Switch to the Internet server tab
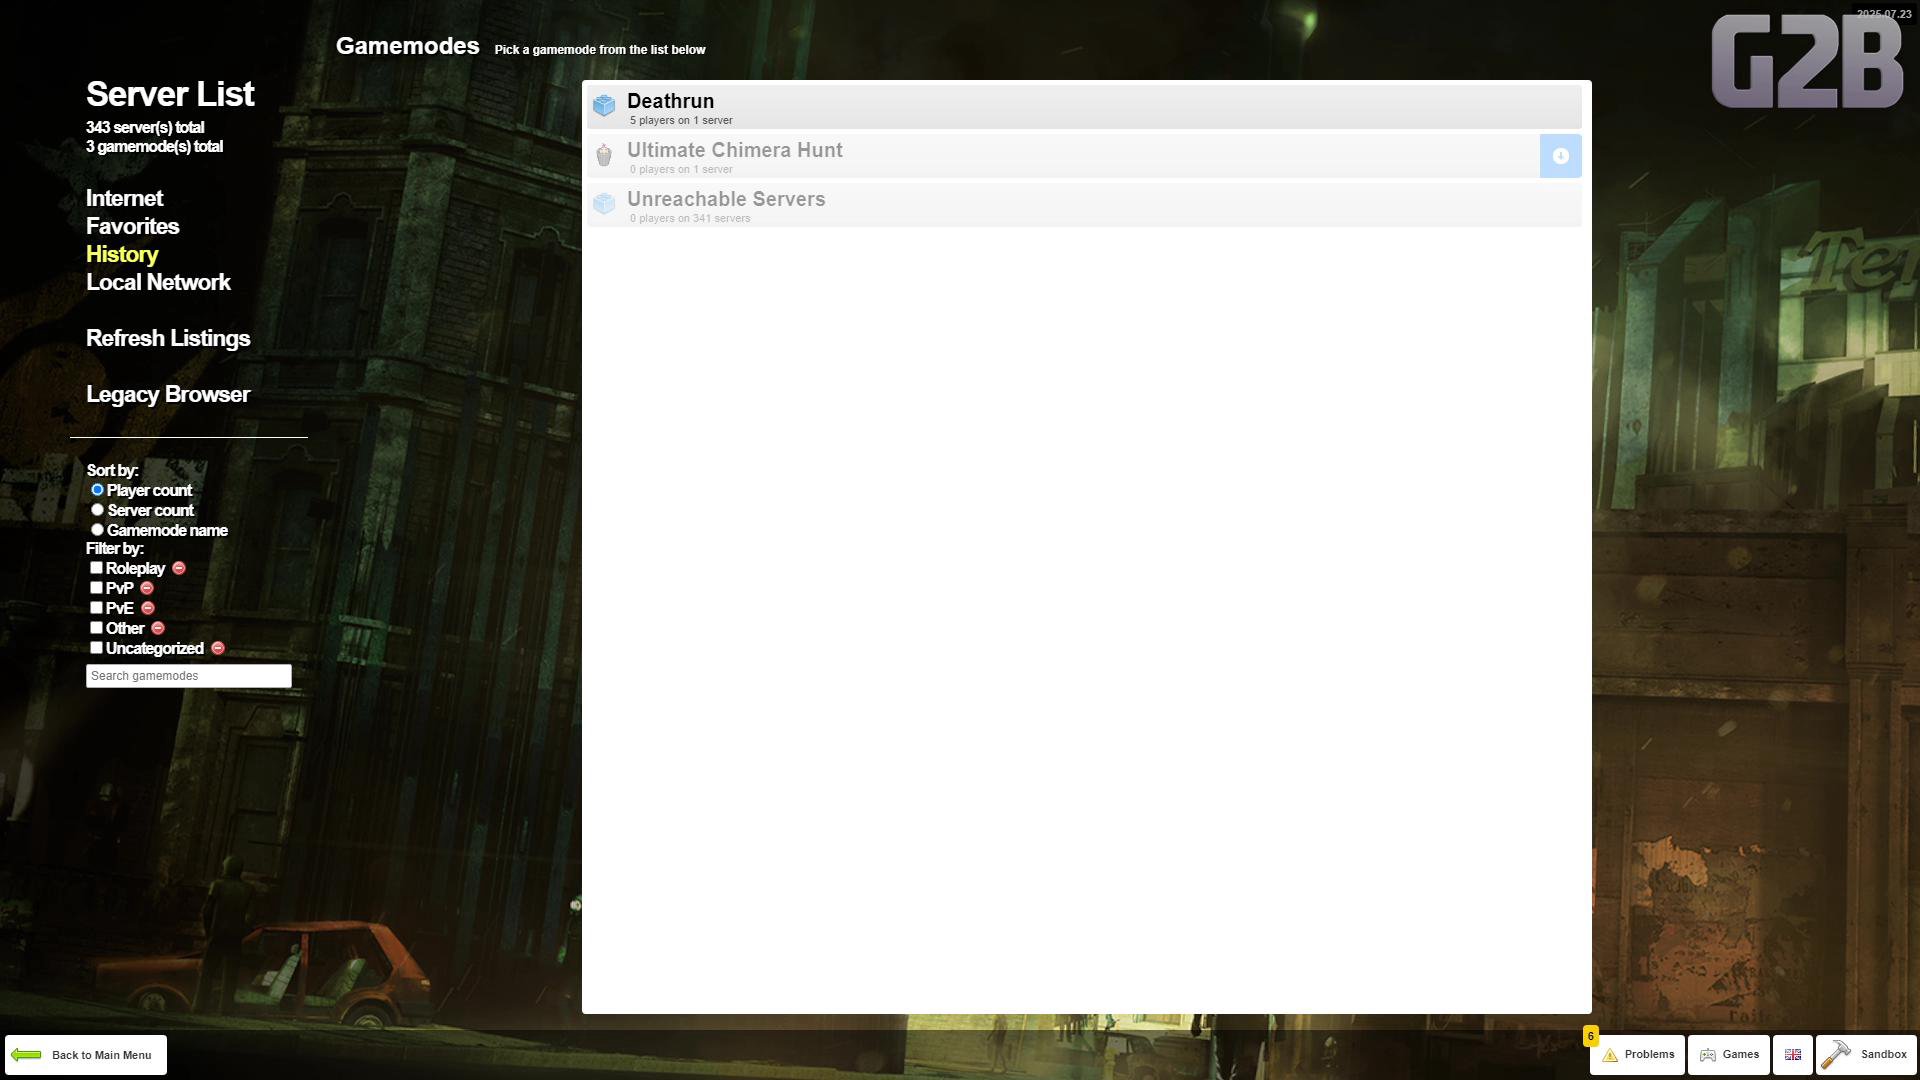The width and height of the screenshot is (1920, 1080). [124, 198]
